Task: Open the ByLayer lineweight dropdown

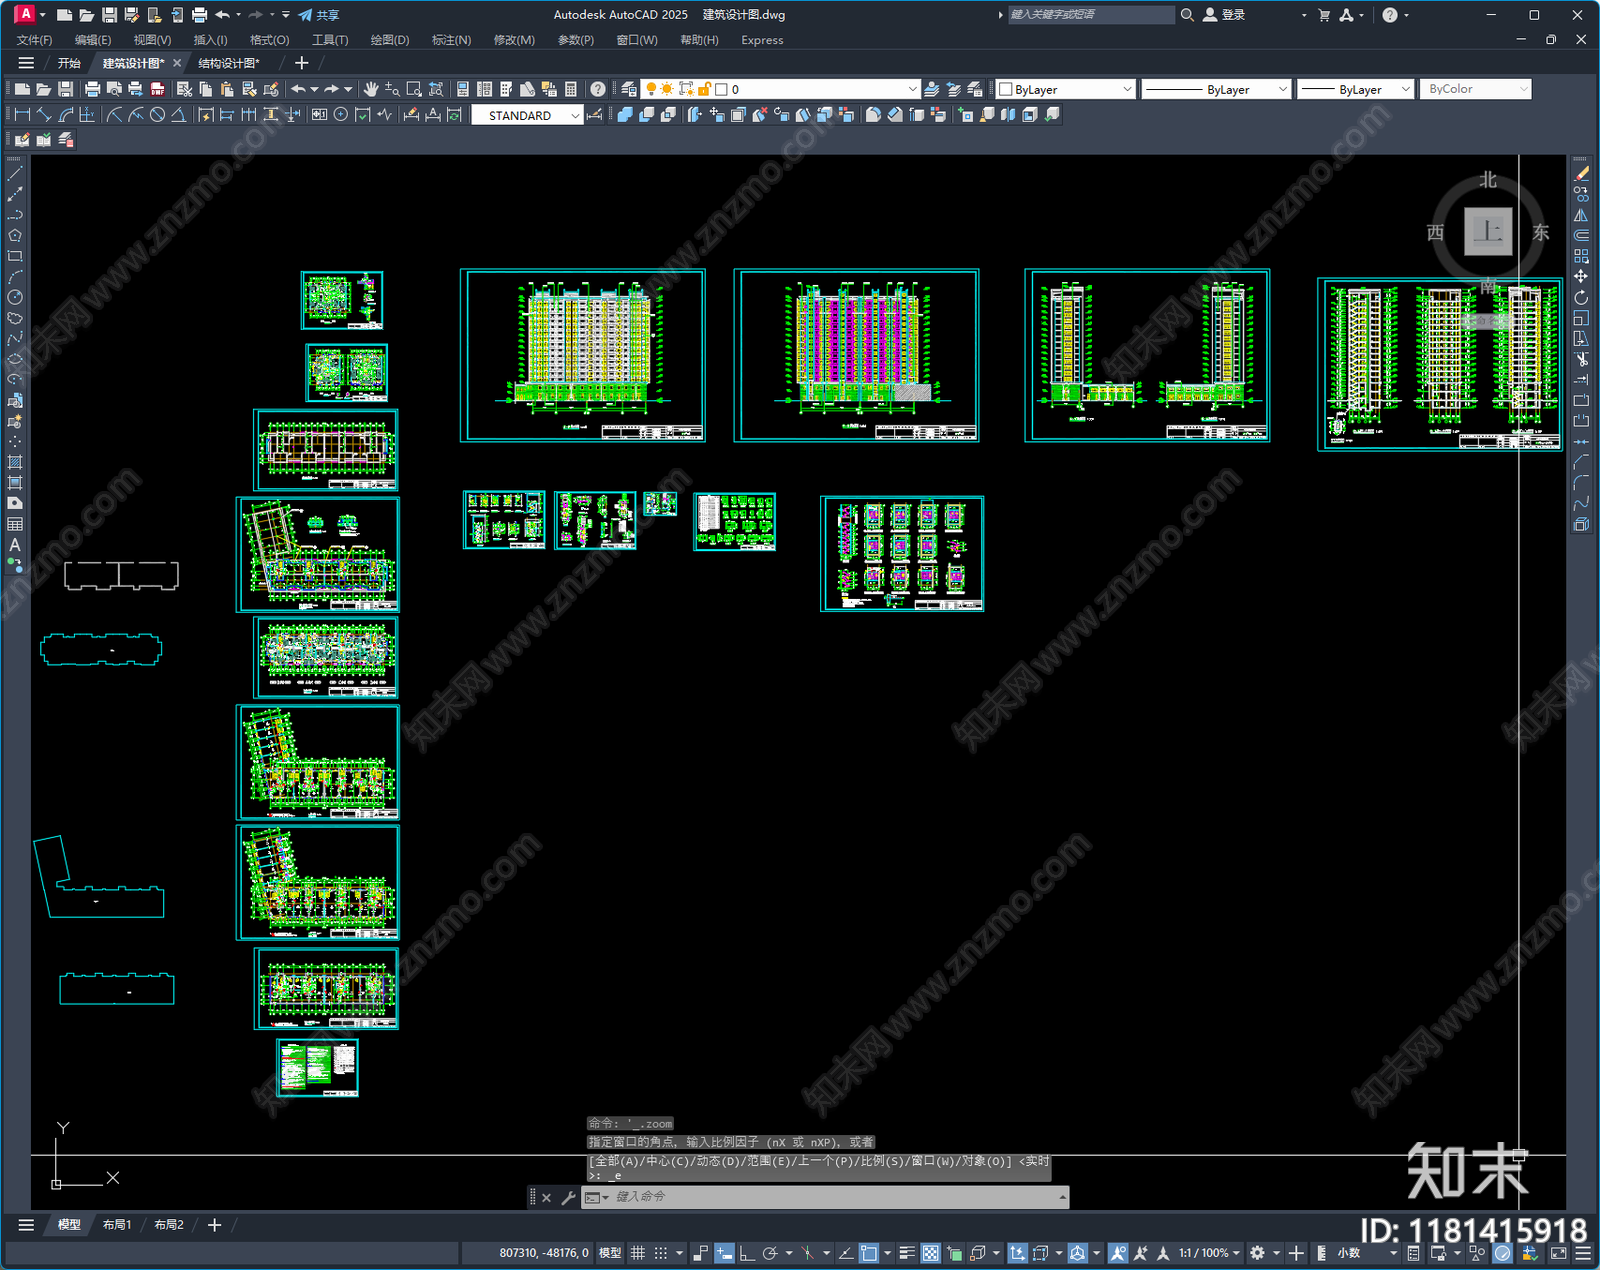Action: tap(1405, 89)
